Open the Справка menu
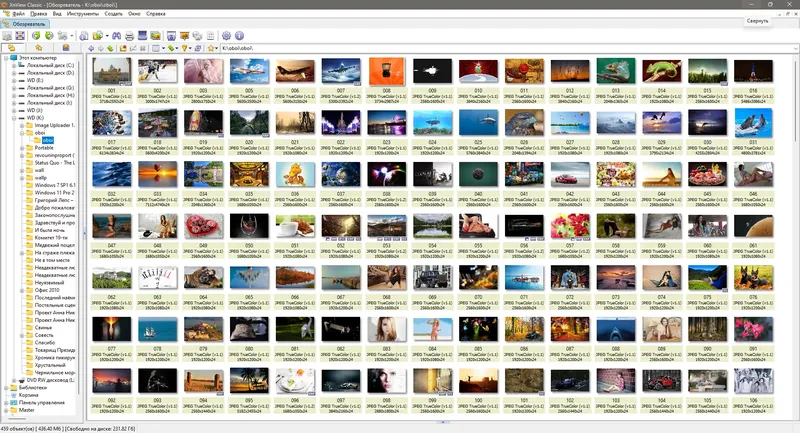Image resolution: width=800 pixels, height=433 pixels. coord(156,14)
